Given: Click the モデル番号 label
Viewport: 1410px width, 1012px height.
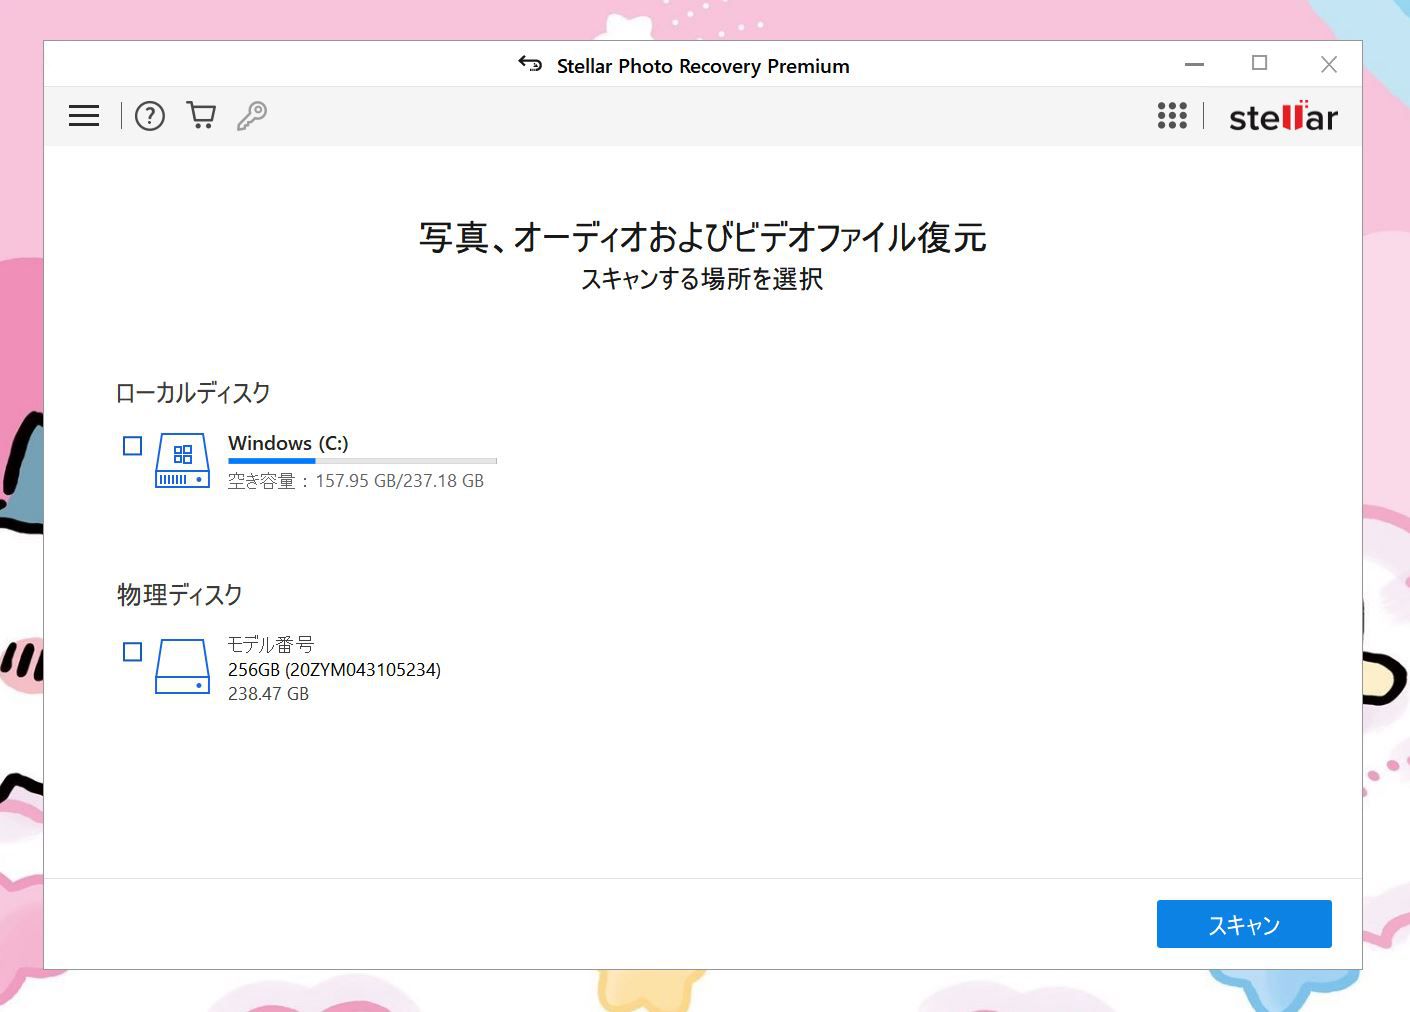Looking at the screenshot, I should pyautogui.click(x=271, y=644).
